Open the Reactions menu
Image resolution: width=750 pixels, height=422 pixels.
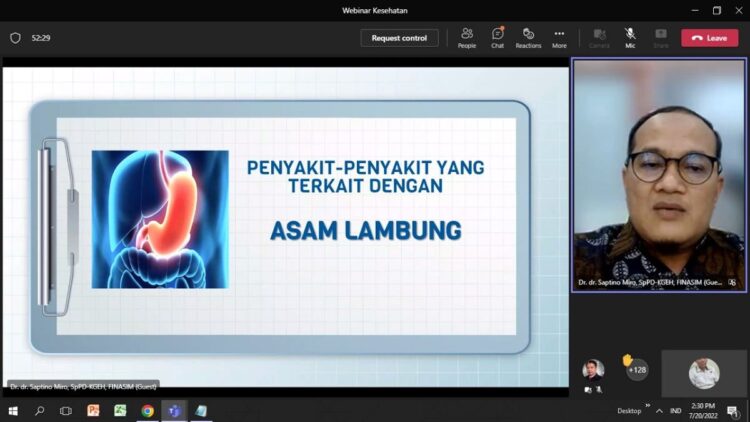click(x=528, y=38)
